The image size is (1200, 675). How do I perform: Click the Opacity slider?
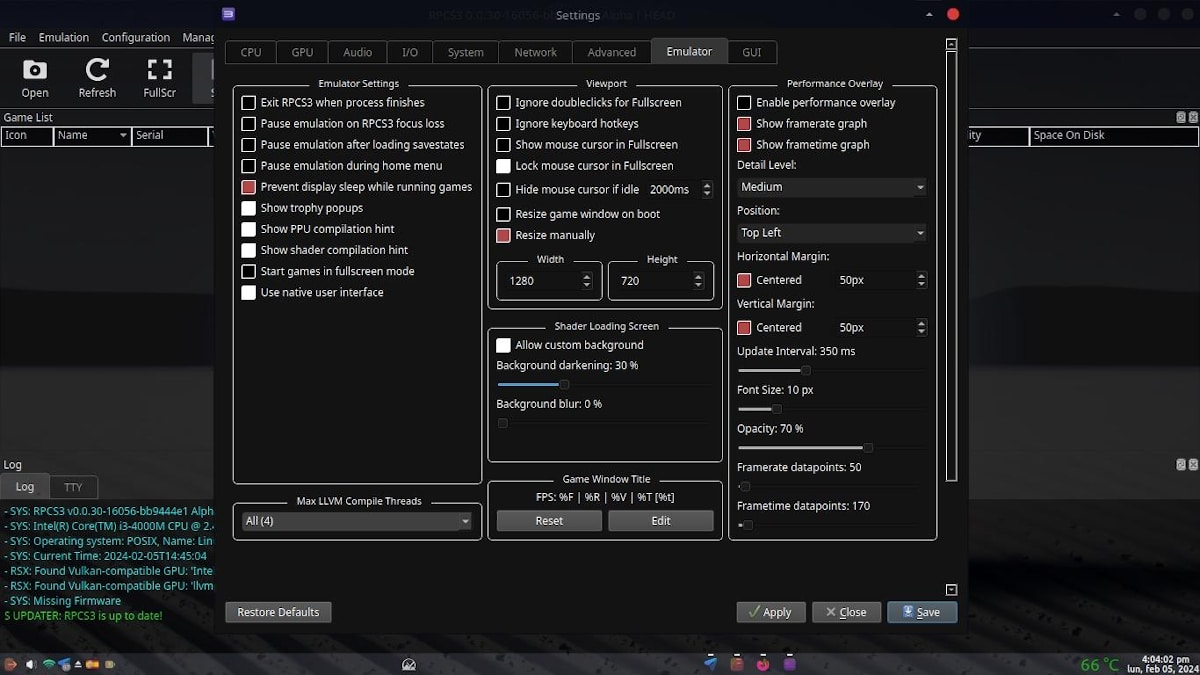pos(832,447)
